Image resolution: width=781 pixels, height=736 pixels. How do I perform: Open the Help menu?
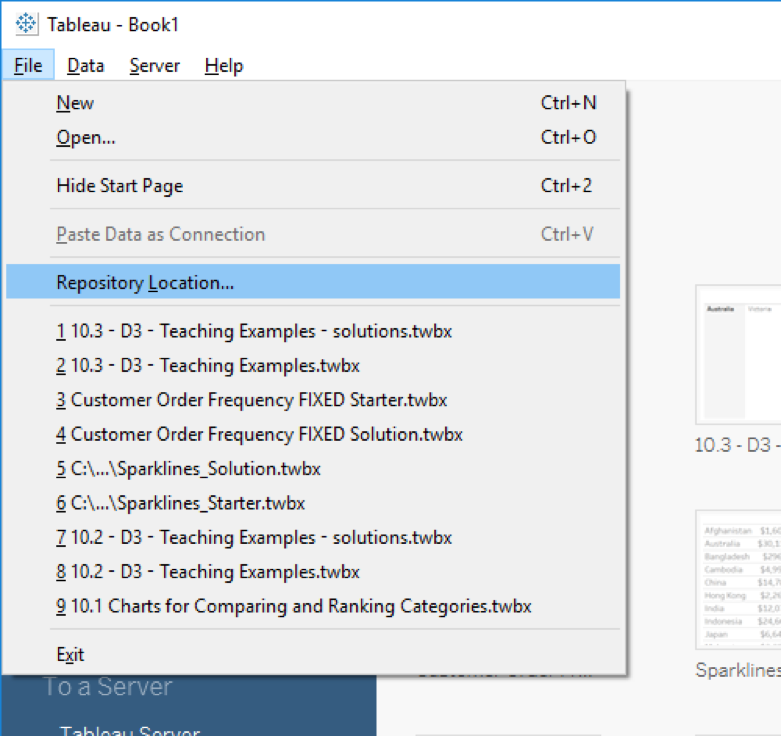point(224,65)
